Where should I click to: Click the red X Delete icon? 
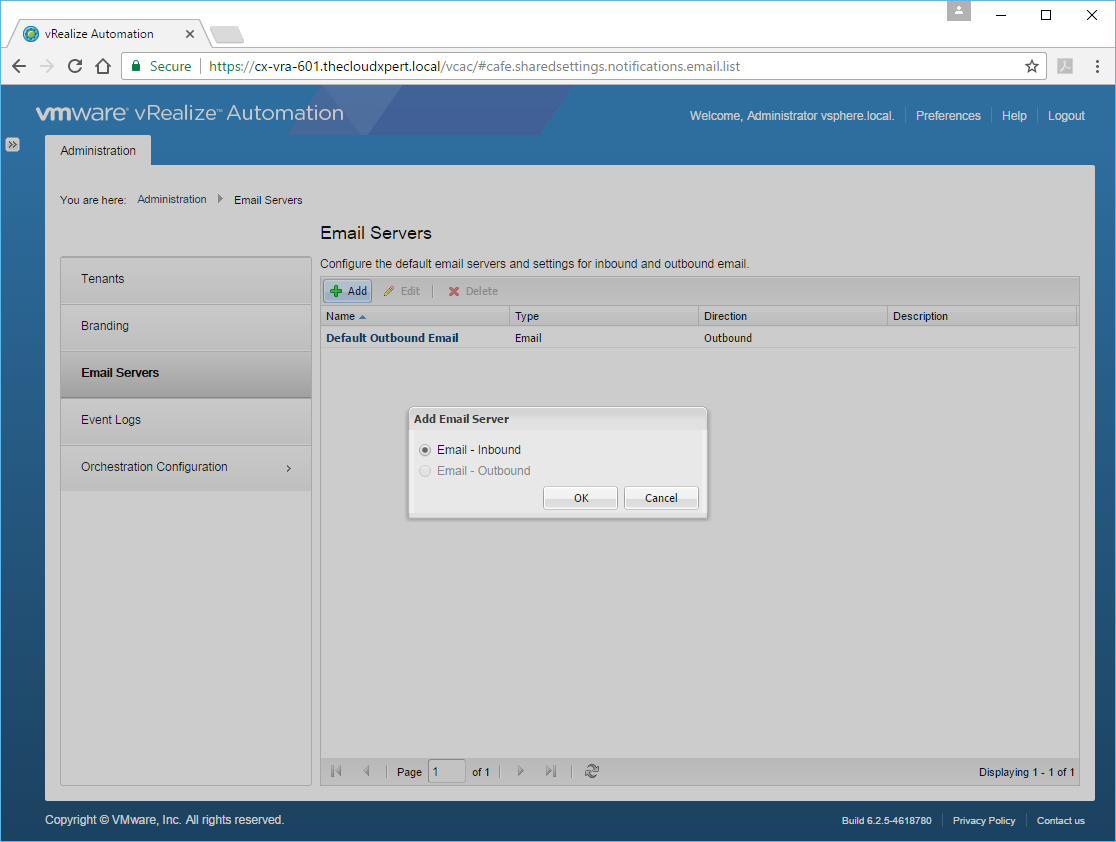(454, 291)
